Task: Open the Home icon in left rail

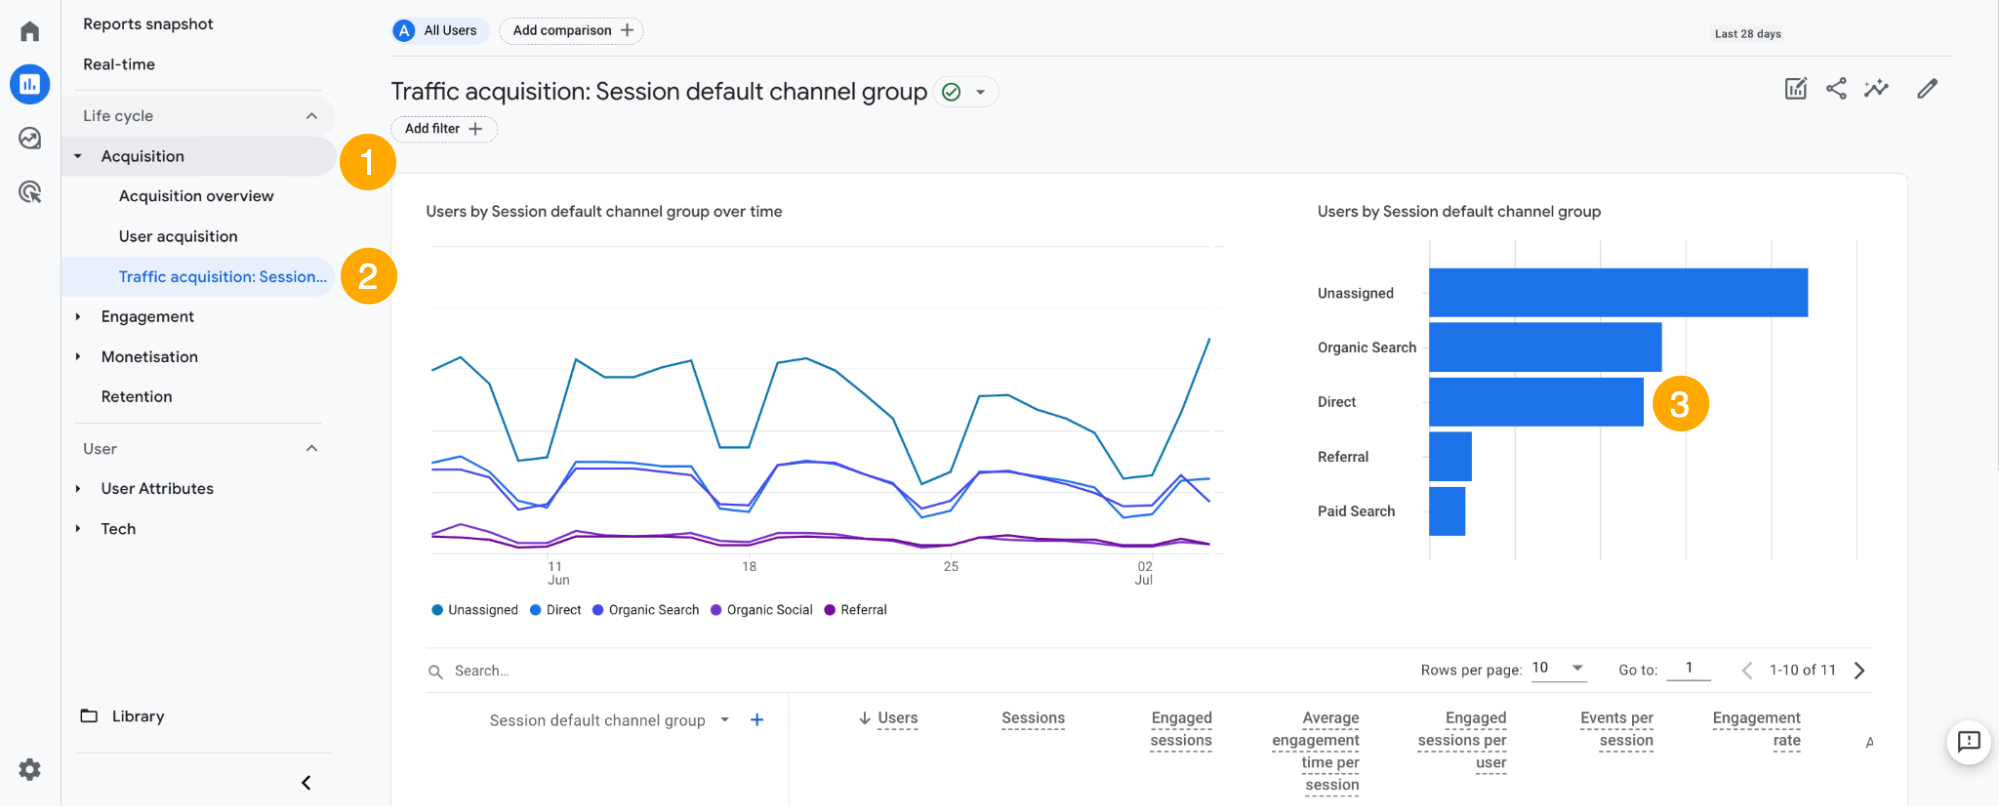Action: (x=30, y=31)
